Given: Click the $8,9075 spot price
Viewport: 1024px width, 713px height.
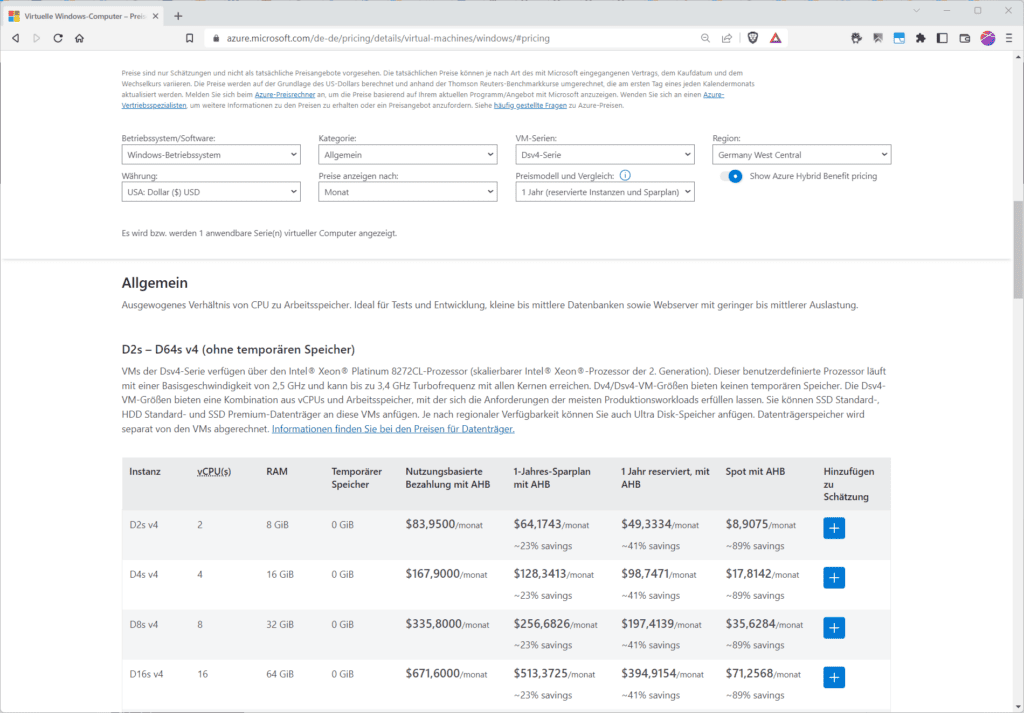Looking at the screenshot, I should tap(747, 524).
